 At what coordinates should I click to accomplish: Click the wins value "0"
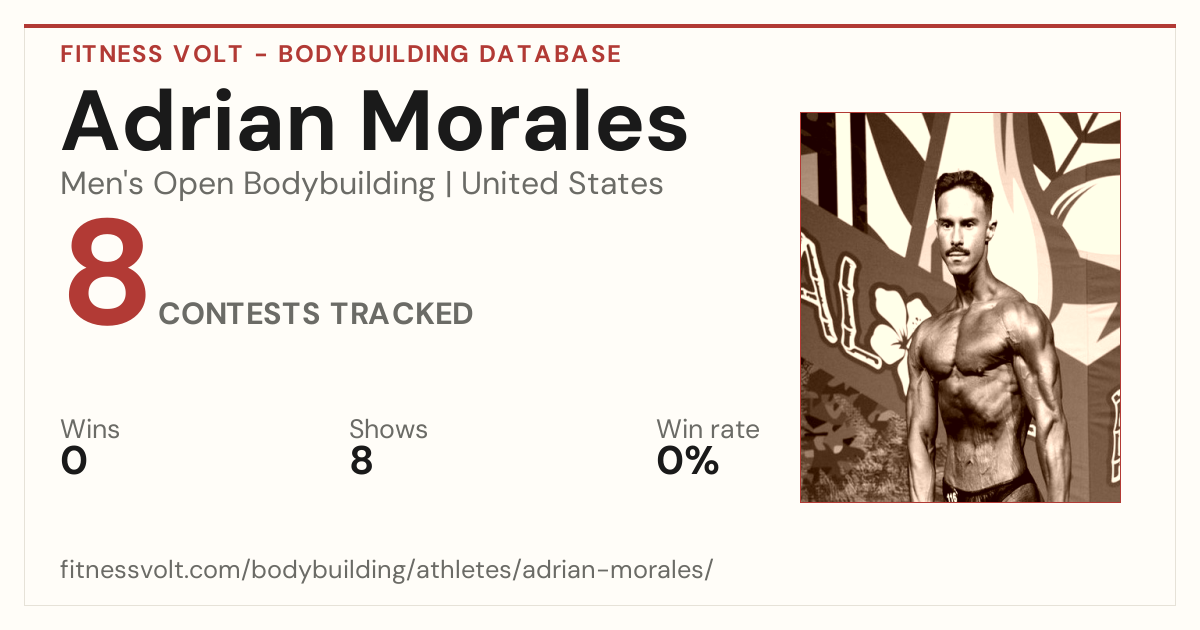pyautogui.click(x=74, y=461)
